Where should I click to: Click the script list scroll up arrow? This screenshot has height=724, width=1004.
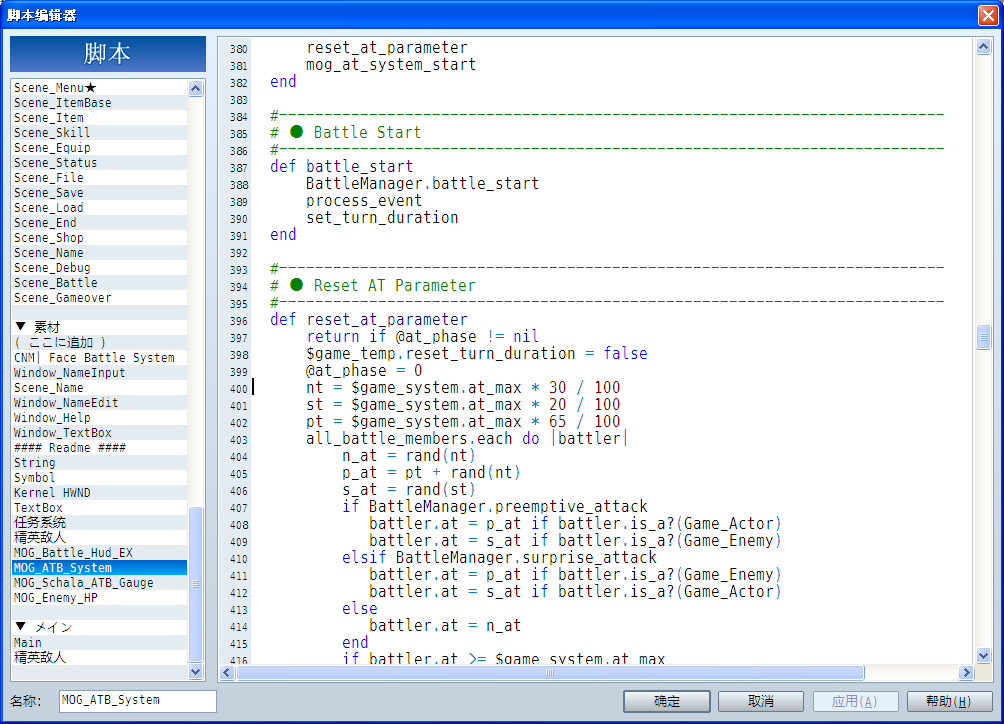(196, 88)
